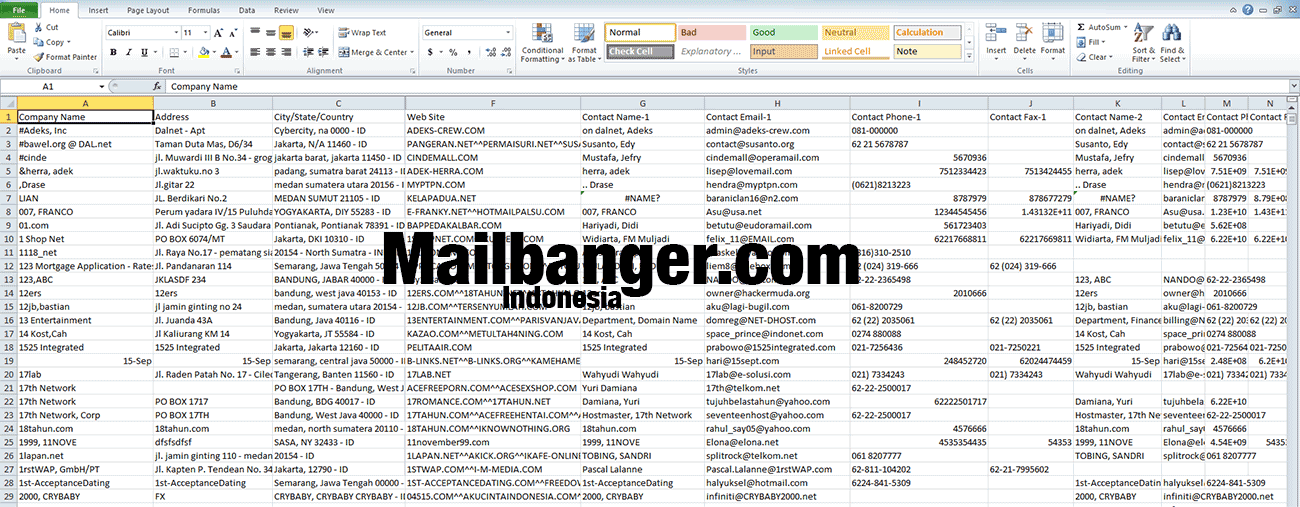Click Merge & Center
Screen dimensions: 1300x507
372,52
